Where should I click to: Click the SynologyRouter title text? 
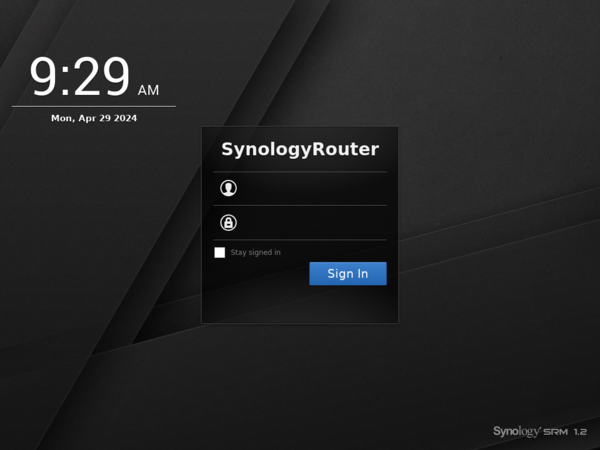(x=300, y=149)
